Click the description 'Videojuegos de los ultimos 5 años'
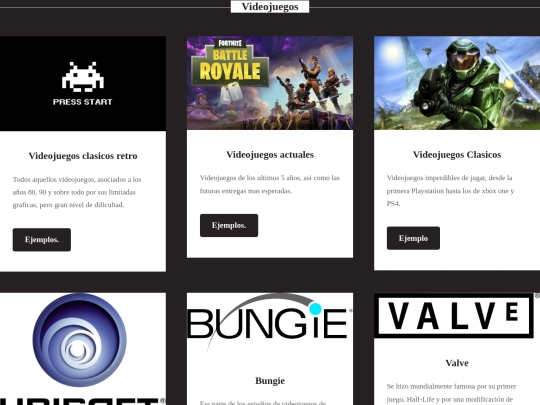The height and width of the screenshot is (405, 540). coord(270,184)
